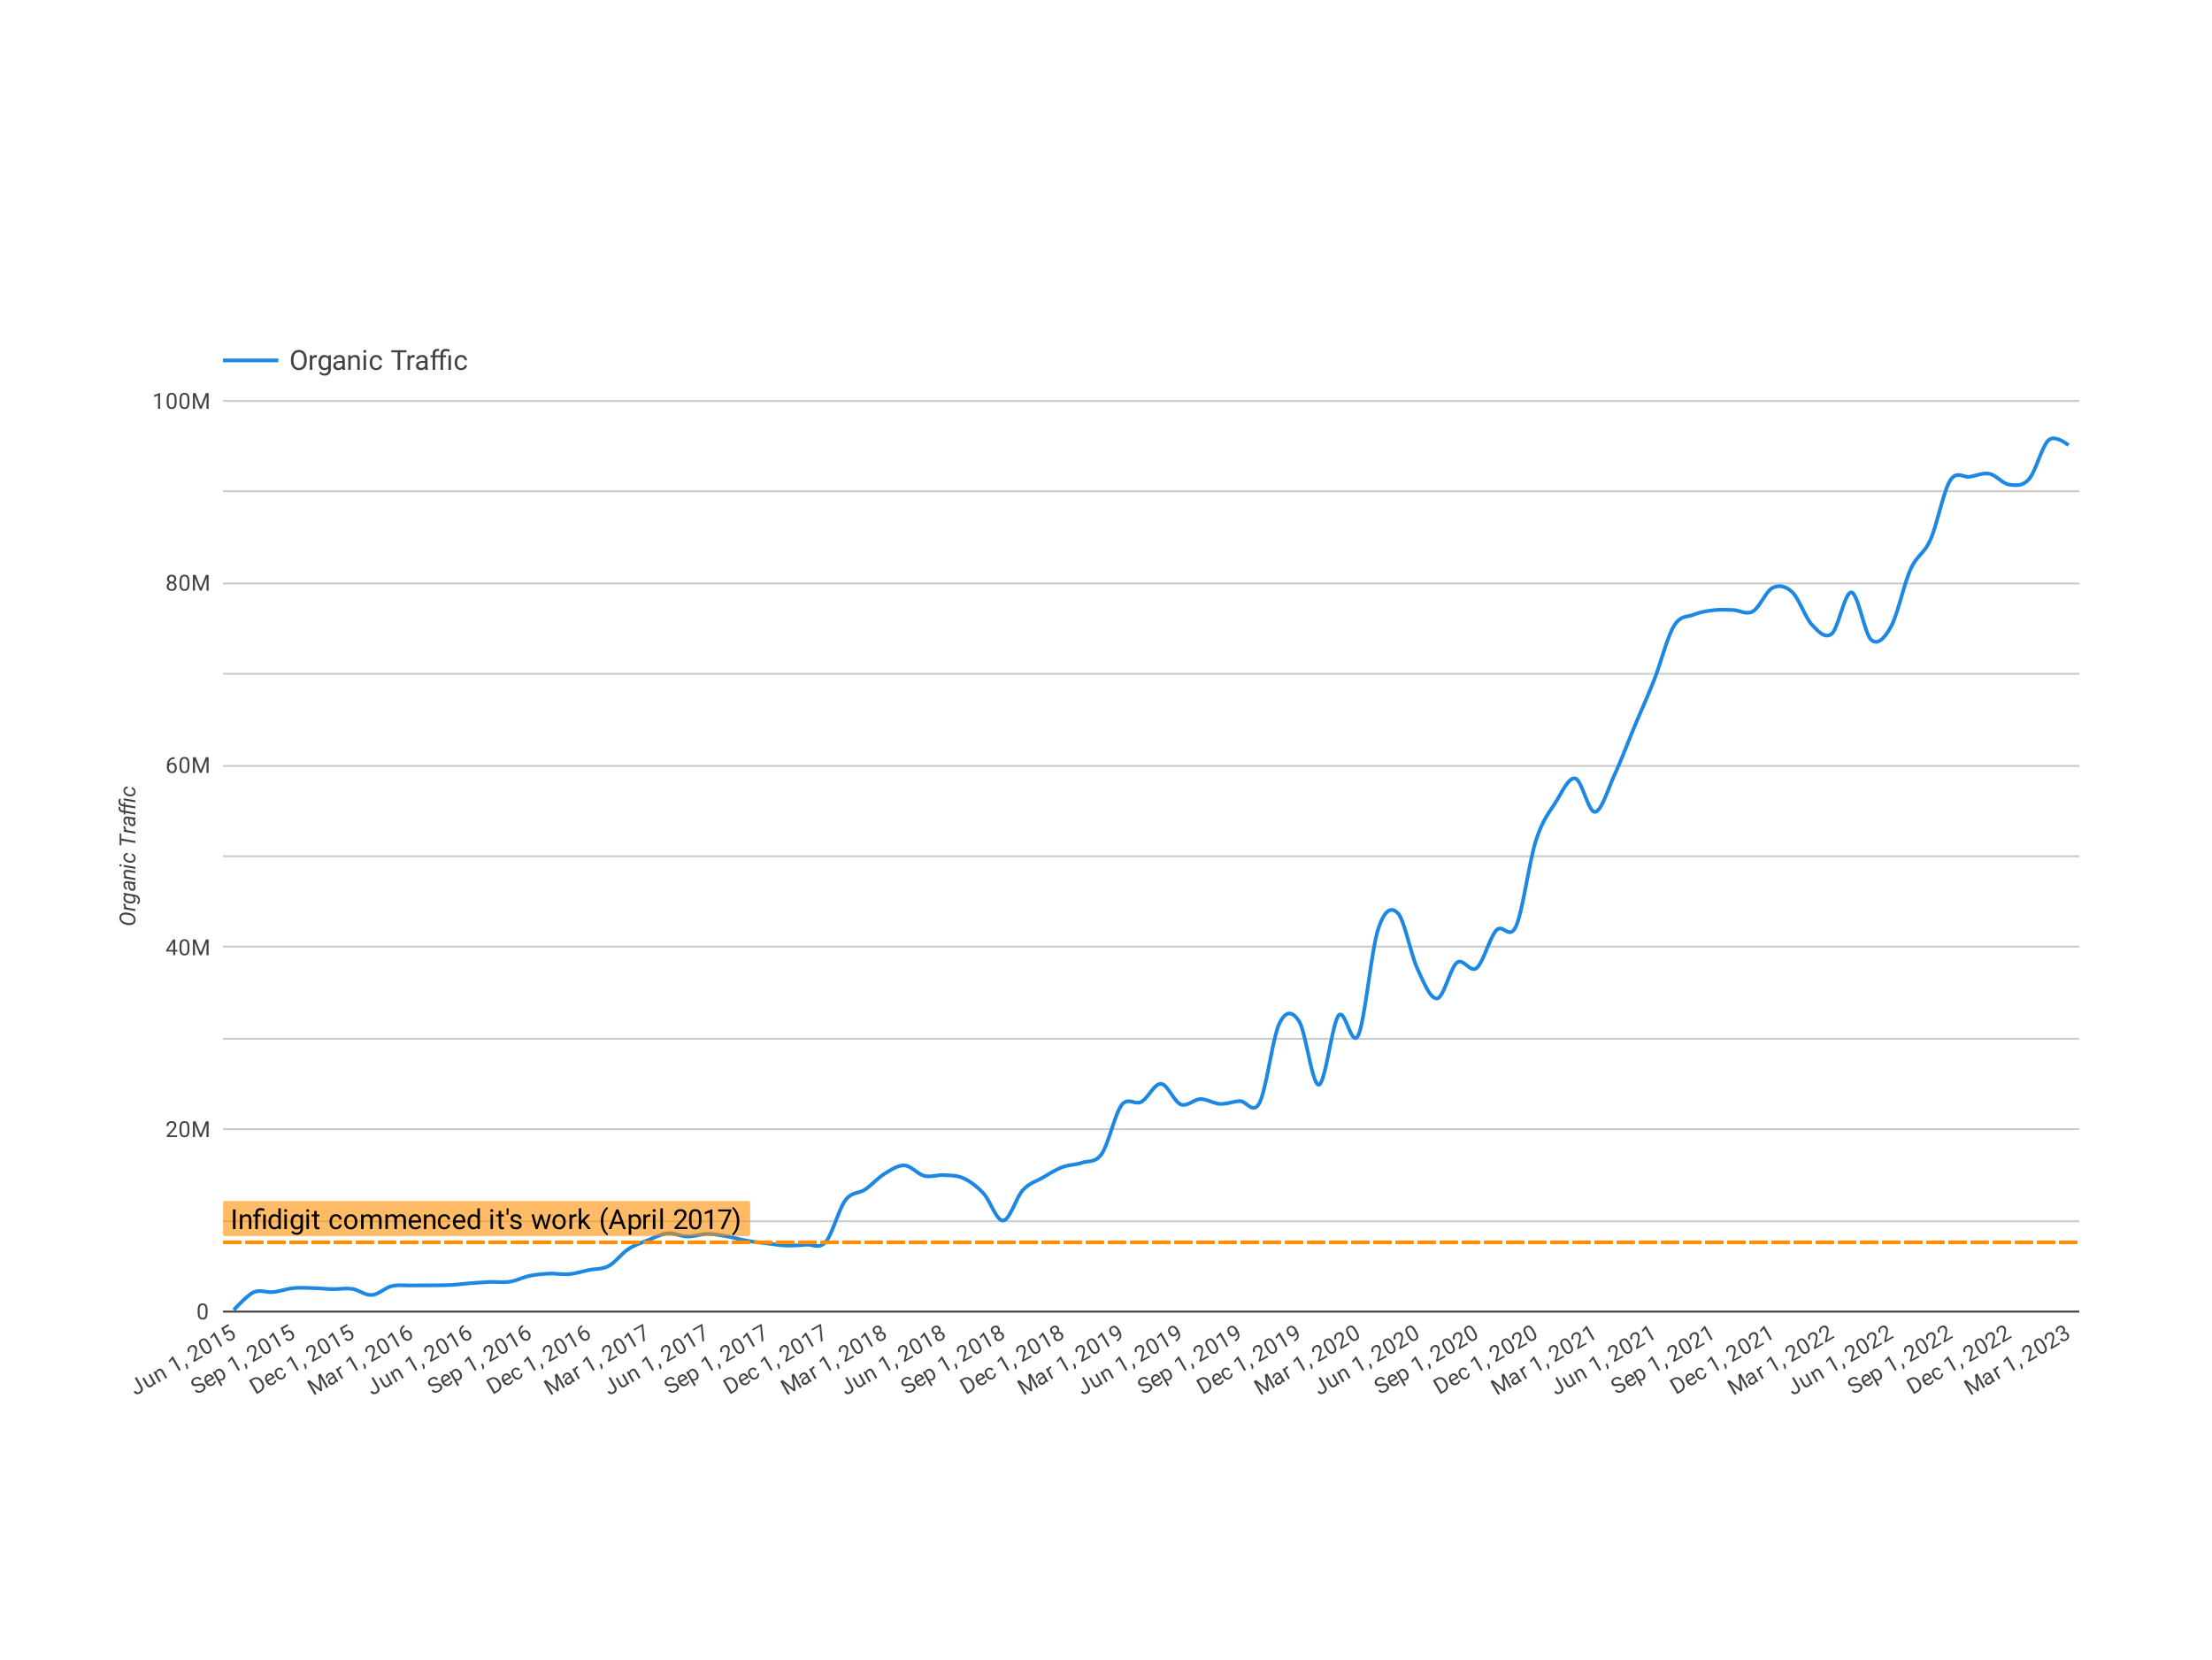Click the Jun 1, 2020 x-axis label
This screenshot has width=2212, height=1660.
[x=1367, y=1359]
